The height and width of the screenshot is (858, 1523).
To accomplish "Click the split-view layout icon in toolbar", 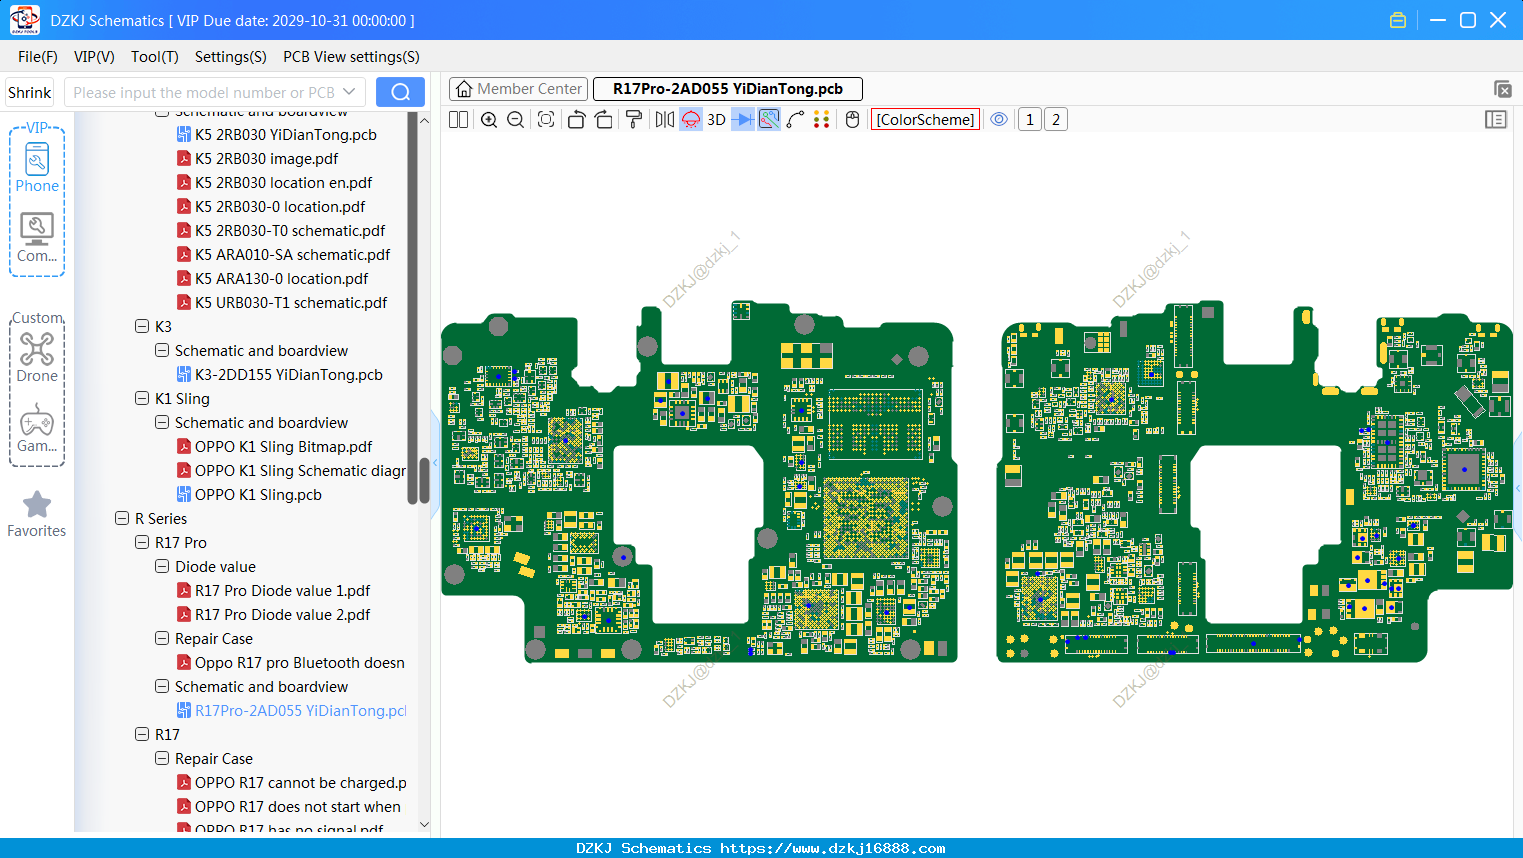I will click(459, 120).
